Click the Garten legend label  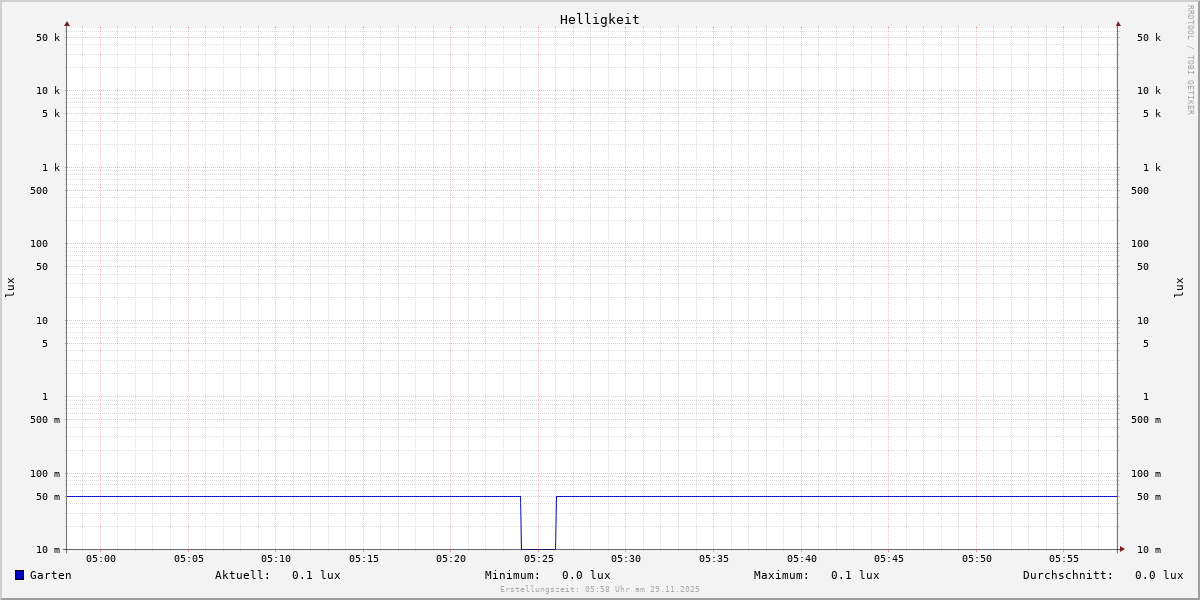50,575
